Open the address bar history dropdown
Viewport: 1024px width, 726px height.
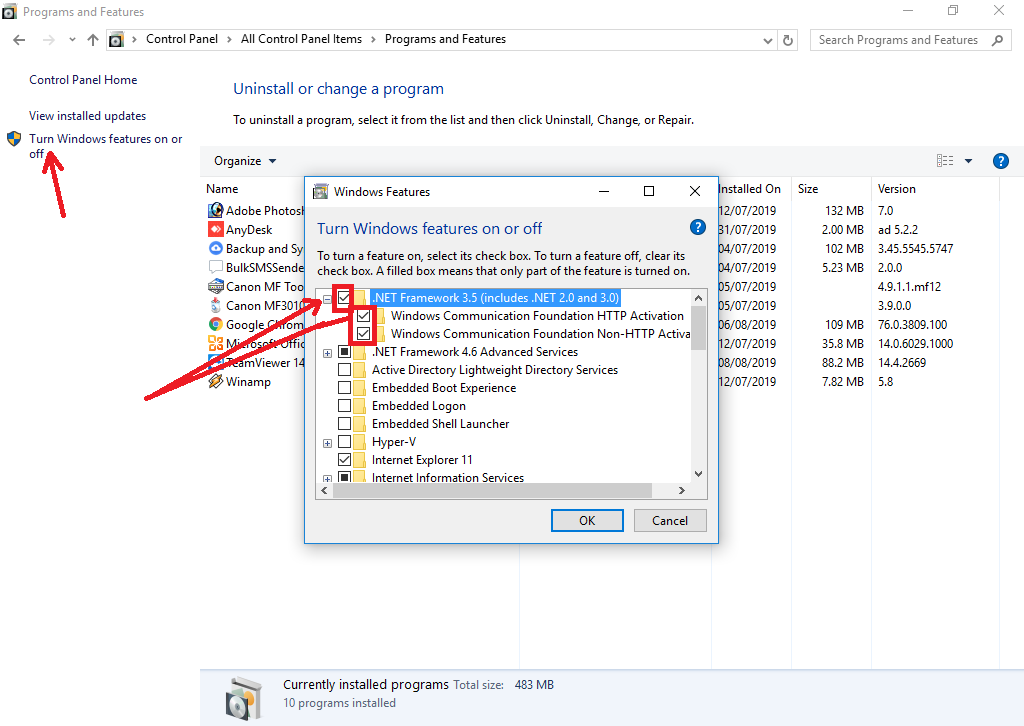point(767,40)
